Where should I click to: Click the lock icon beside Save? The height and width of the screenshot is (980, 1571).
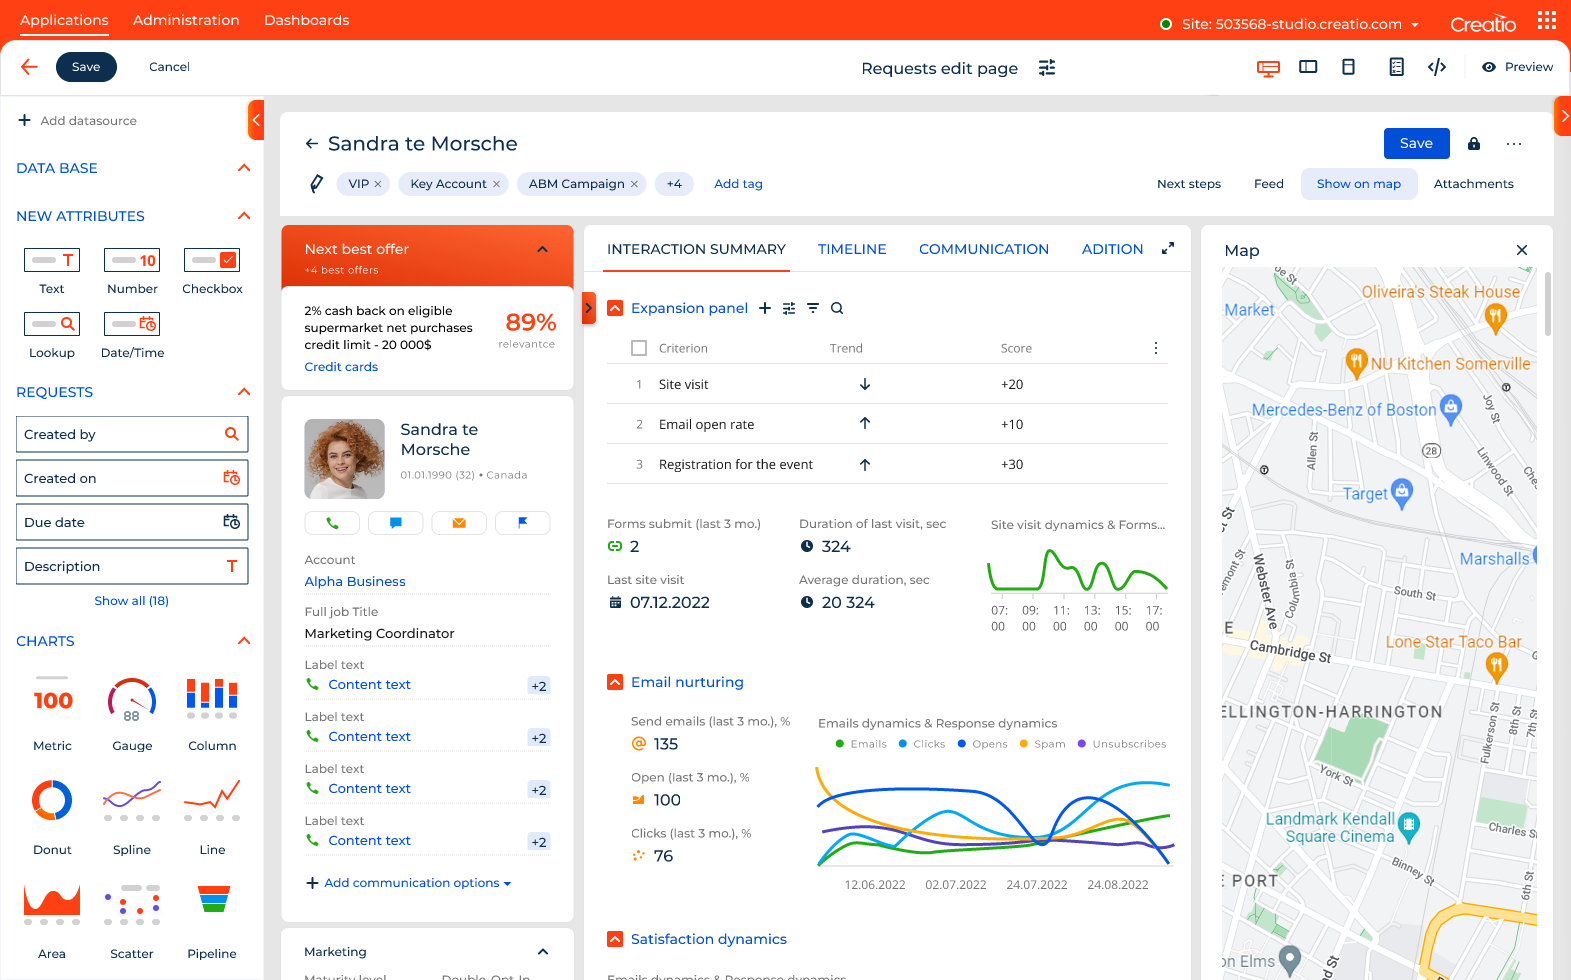pyautogui.click(x=1473, y=144)
